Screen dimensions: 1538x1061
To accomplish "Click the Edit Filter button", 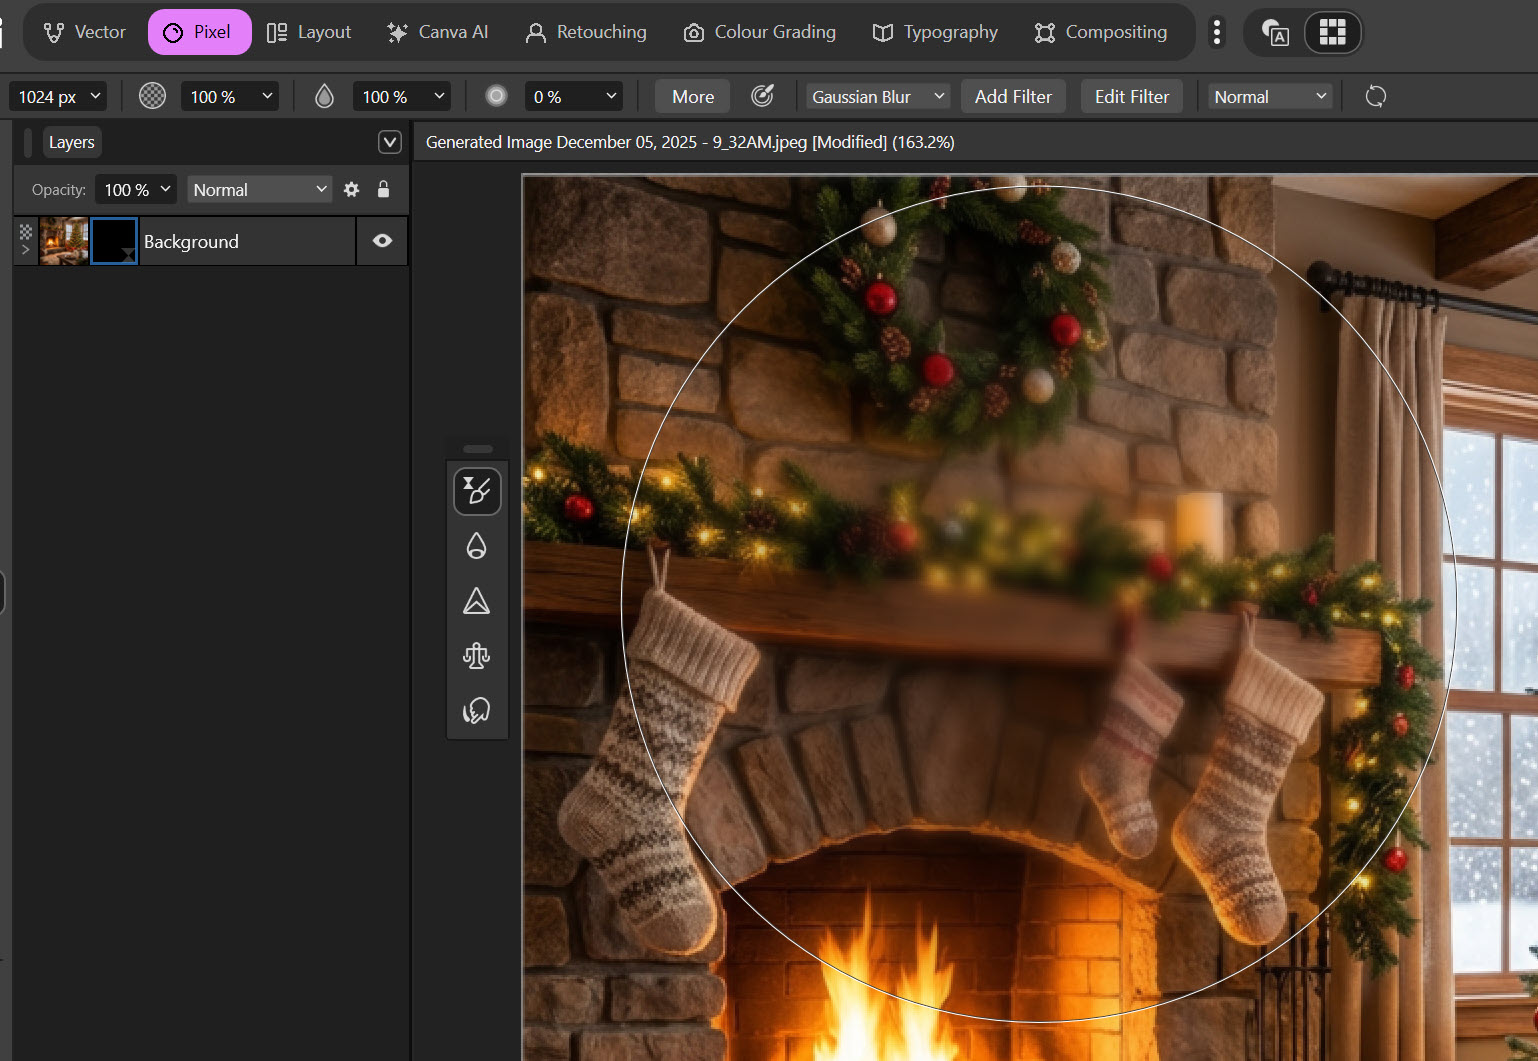I will (x=1131, y=97).
